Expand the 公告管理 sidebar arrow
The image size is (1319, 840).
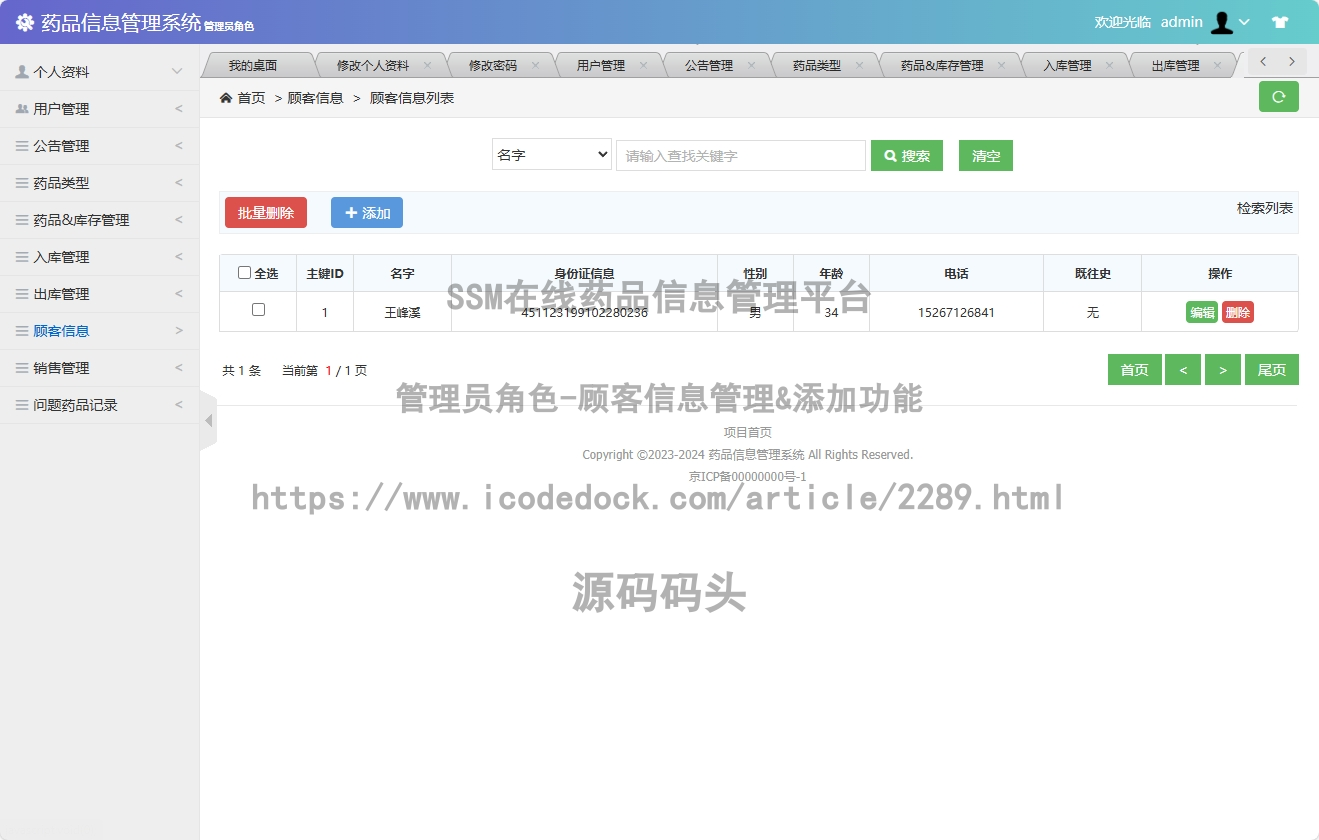[x=179, y=146]
